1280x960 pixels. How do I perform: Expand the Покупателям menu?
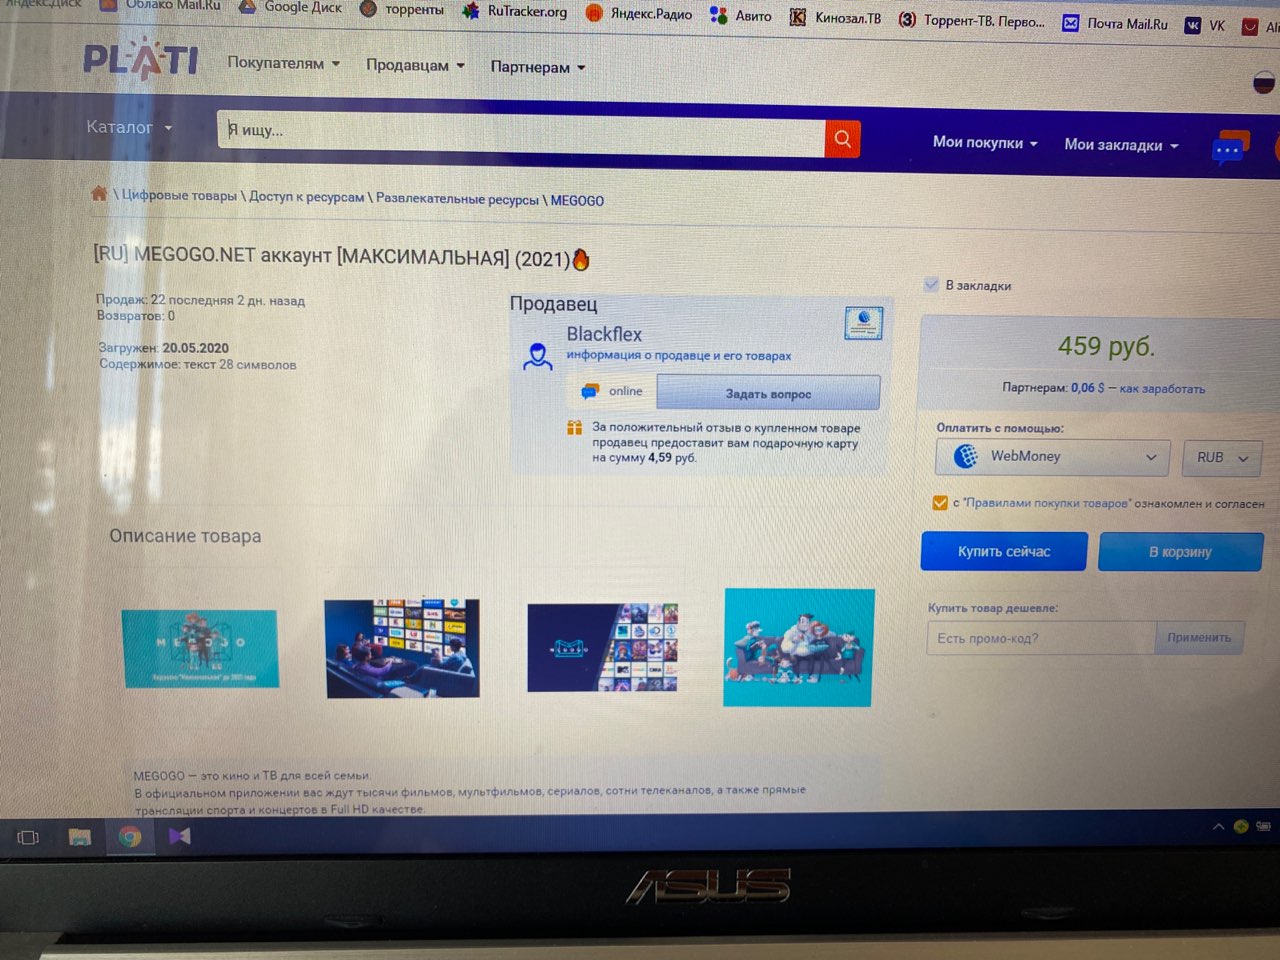(x=284, y=63)
